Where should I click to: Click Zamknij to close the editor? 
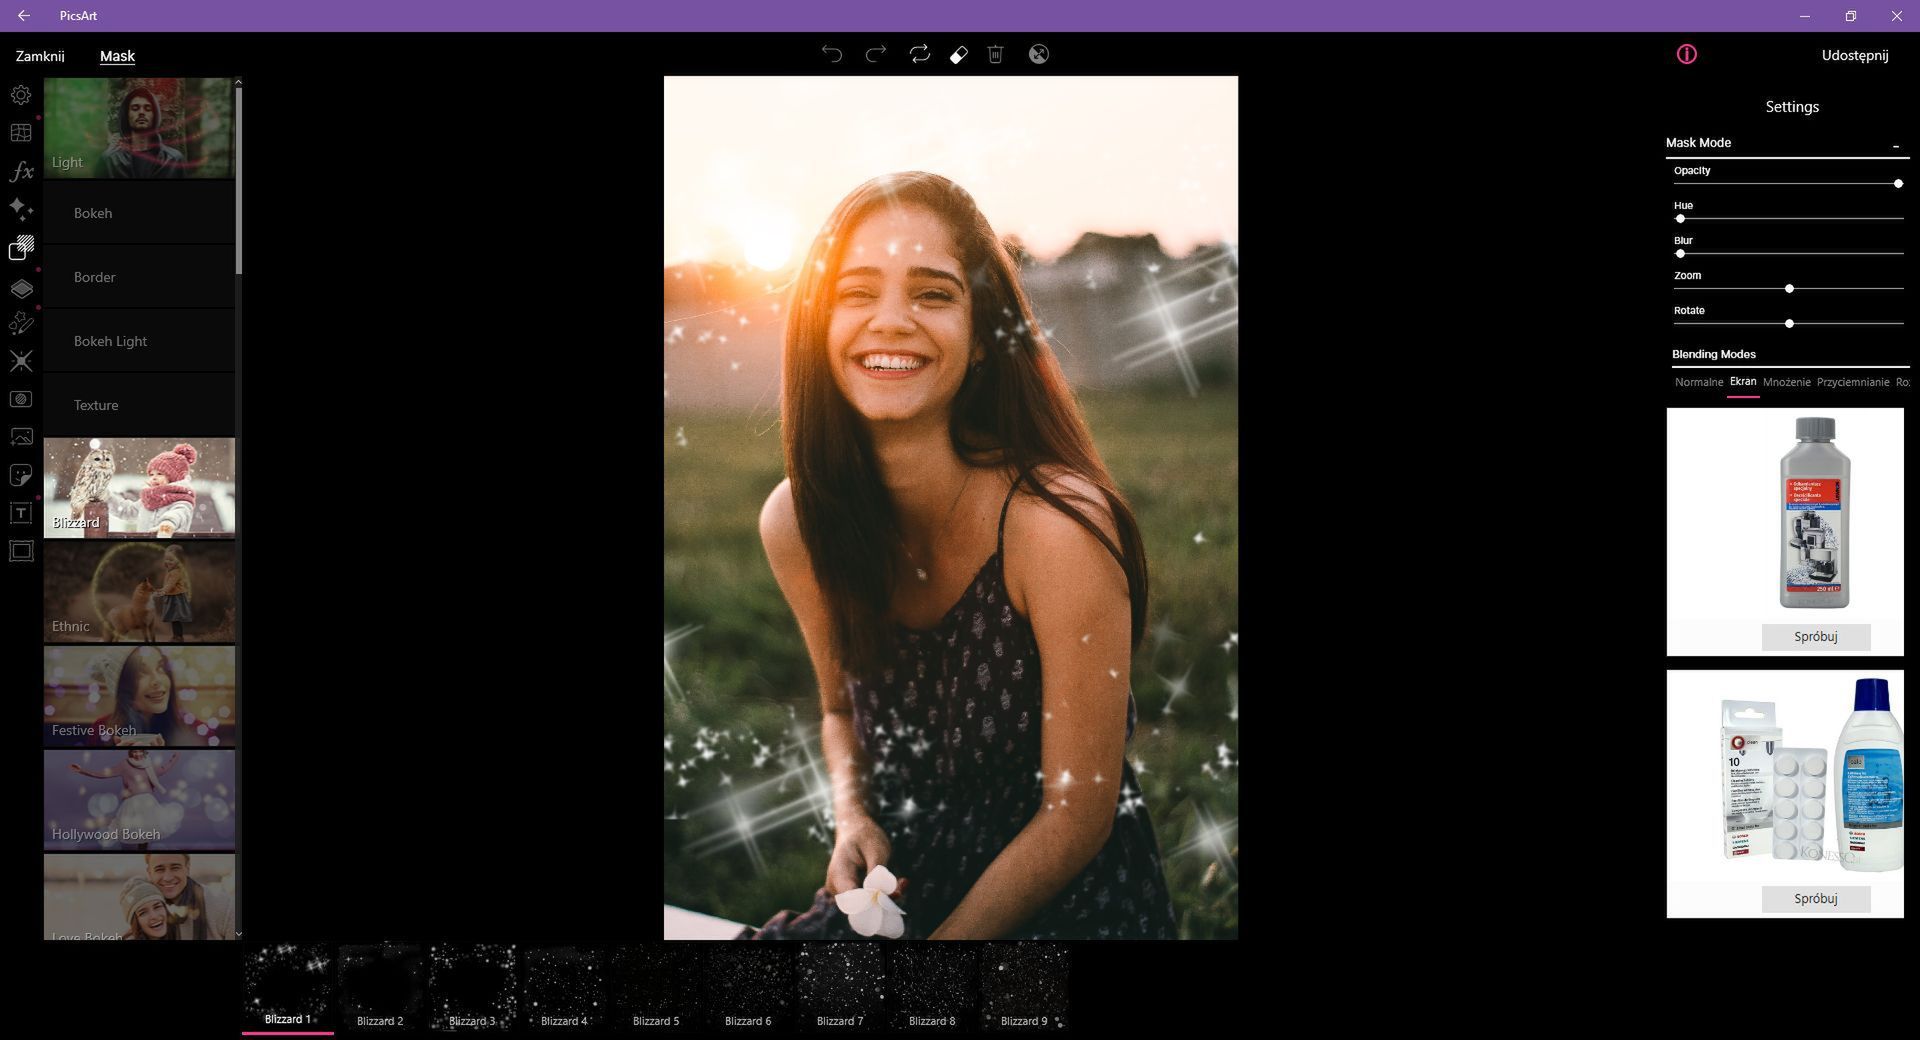click(x=39, y=56)
